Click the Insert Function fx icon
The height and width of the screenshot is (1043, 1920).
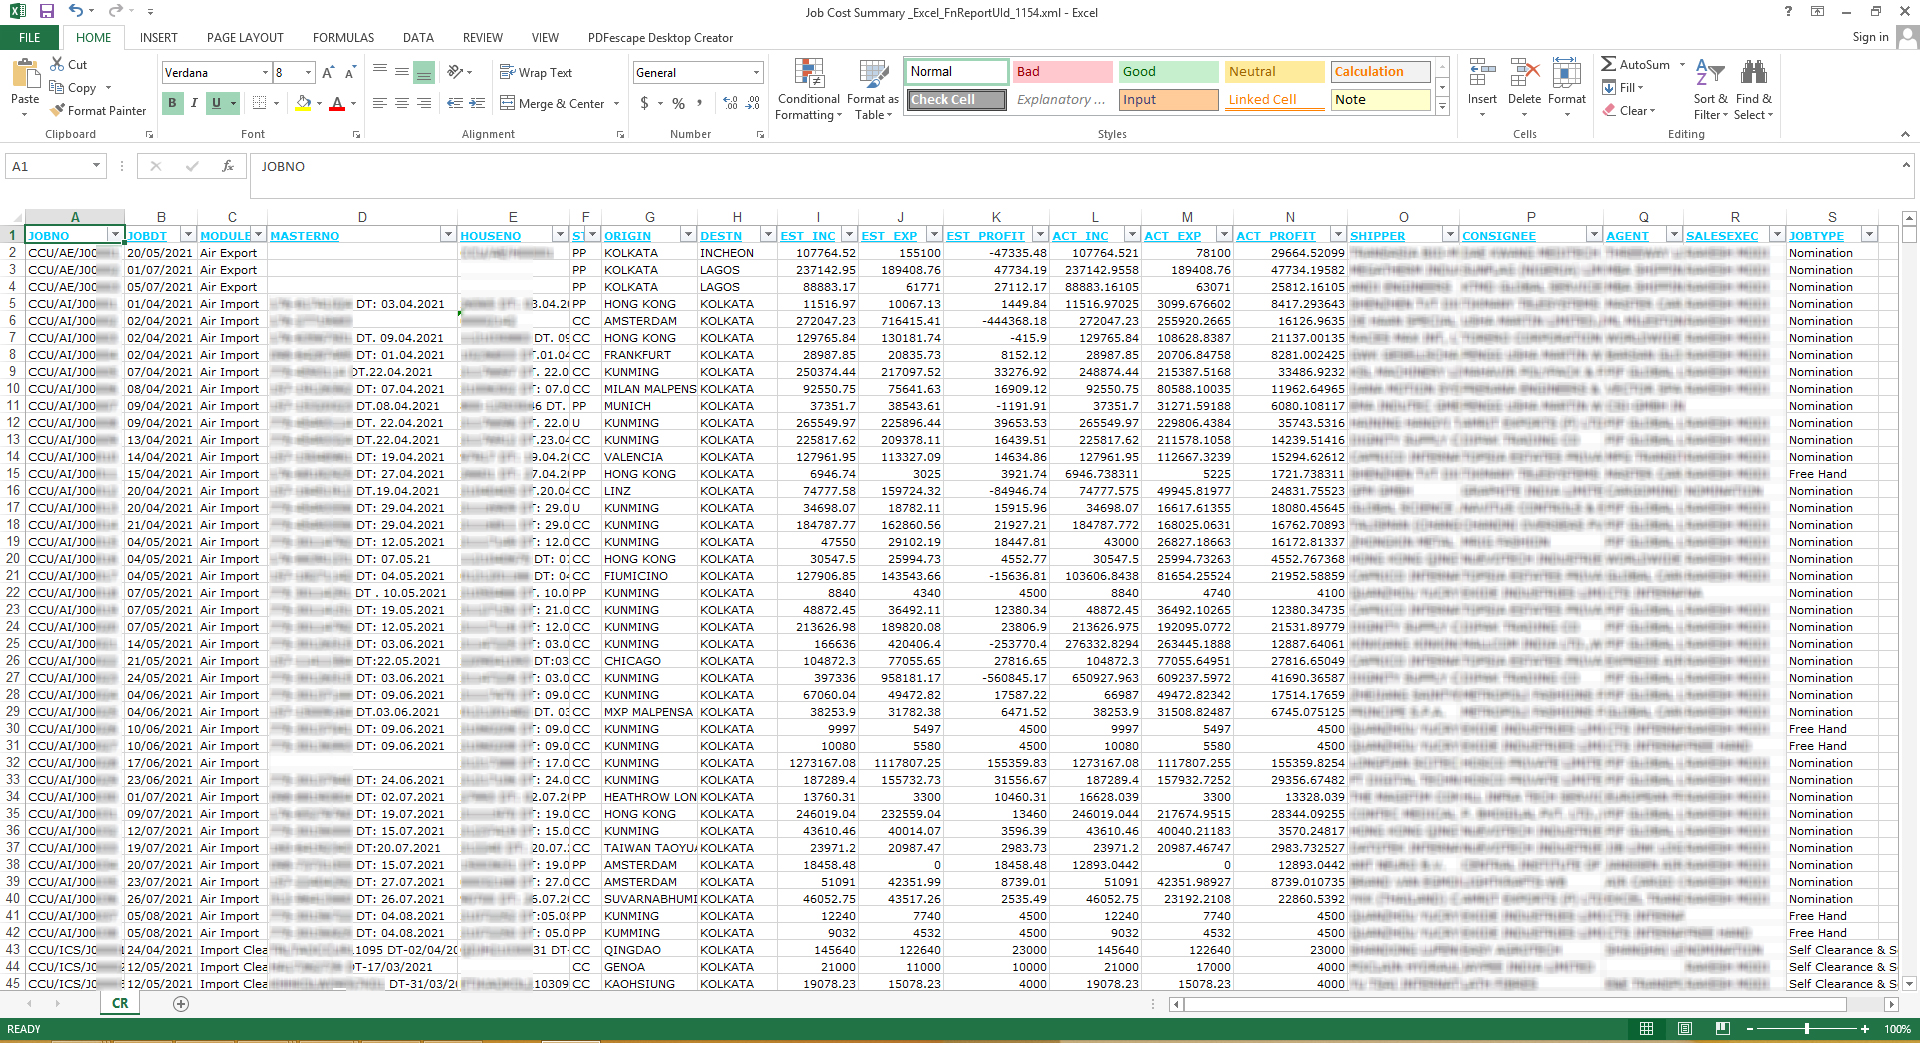228,167
